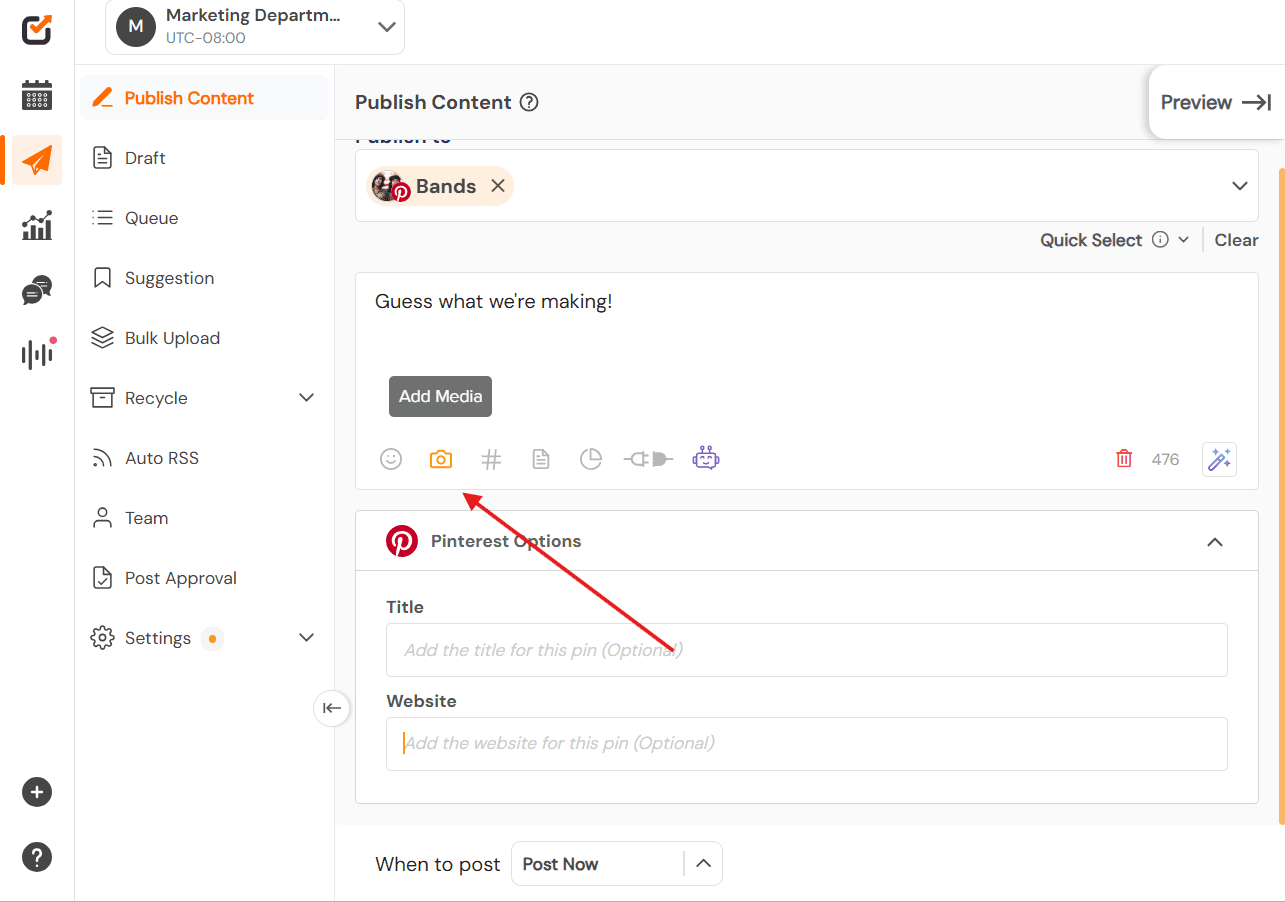Click the pin Title input field
This screenshot has height=902, width=1285.
[x=806, y=650]
